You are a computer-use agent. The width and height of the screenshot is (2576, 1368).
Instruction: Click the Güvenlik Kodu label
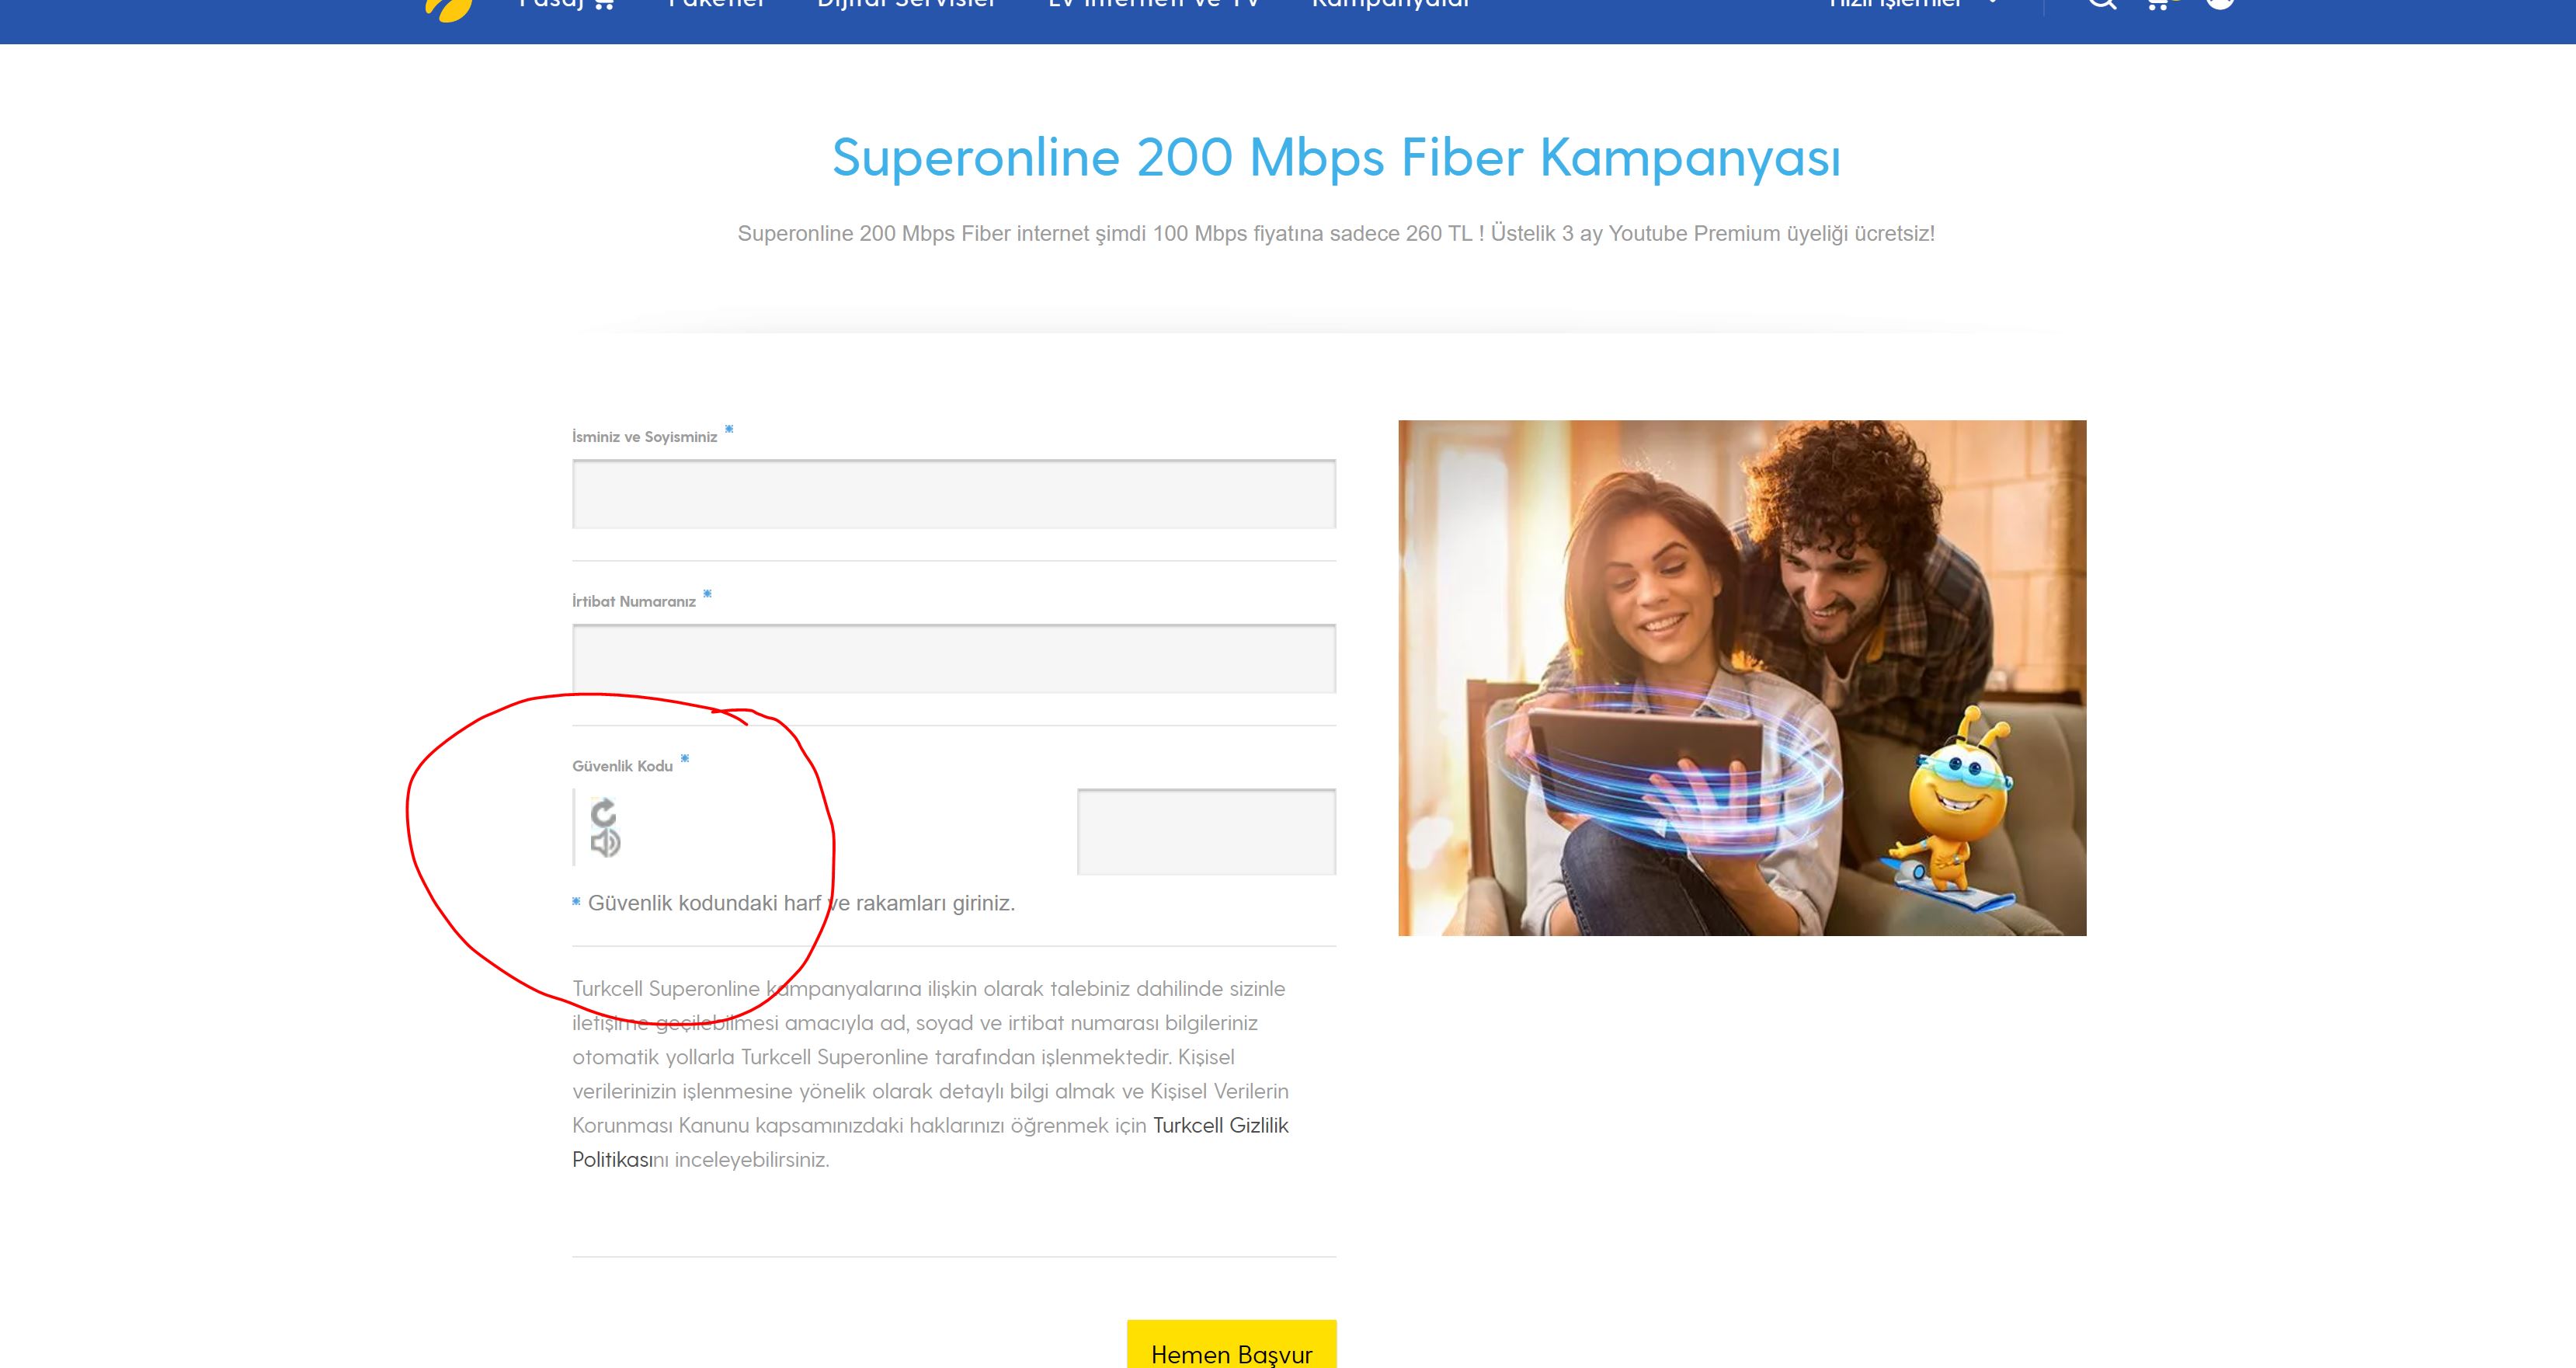[x=622, y=766]
